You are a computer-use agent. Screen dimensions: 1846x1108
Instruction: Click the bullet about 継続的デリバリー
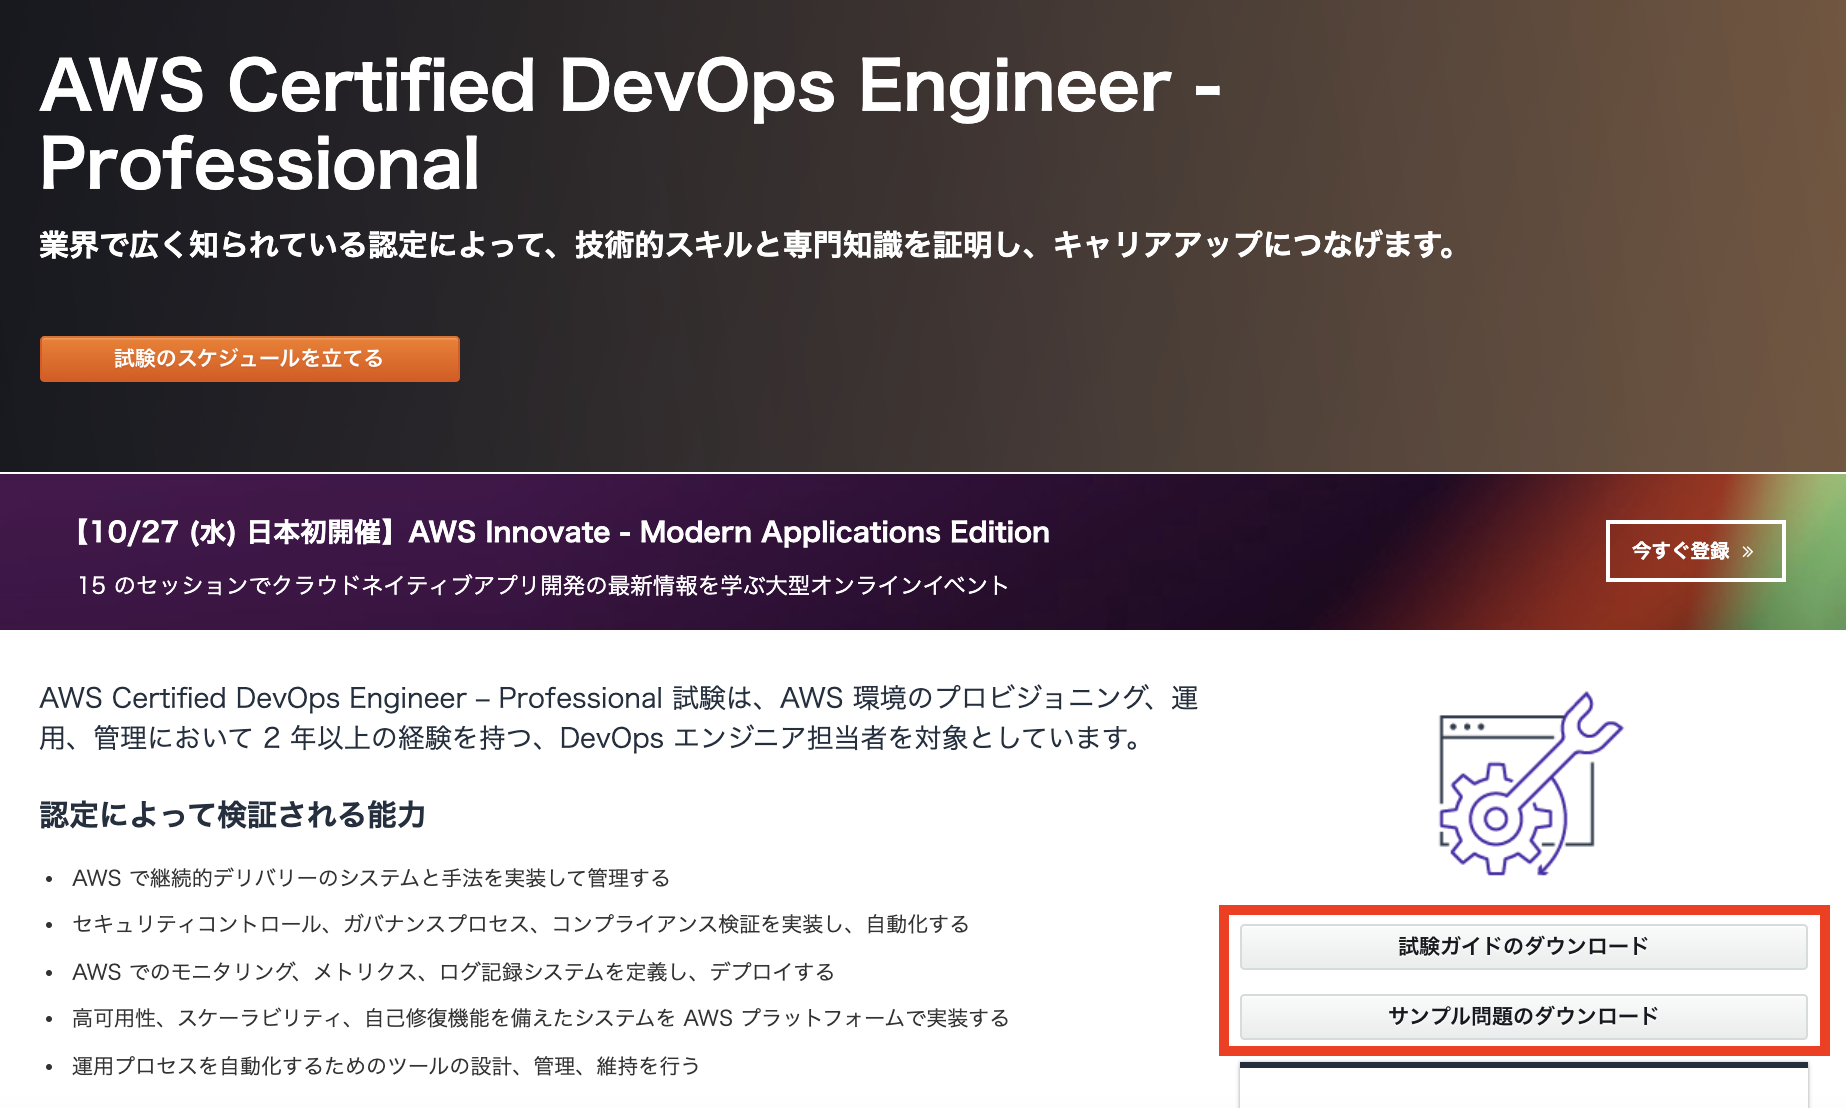pos(371,878)
